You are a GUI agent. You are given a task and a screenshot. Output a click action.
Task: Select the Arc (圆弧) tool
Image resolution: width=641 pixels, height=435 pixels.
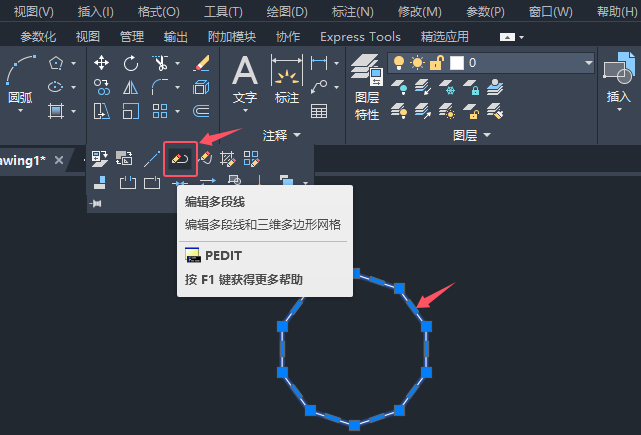point(20,80)
